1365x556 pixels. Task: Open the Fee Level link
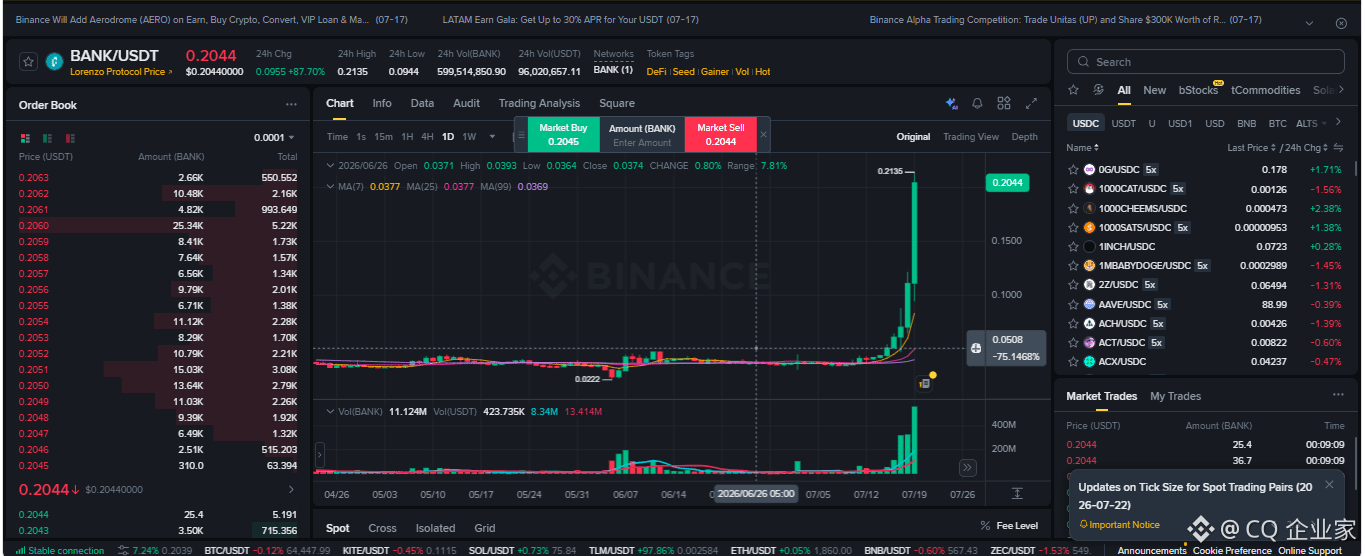coord(1010,526)
